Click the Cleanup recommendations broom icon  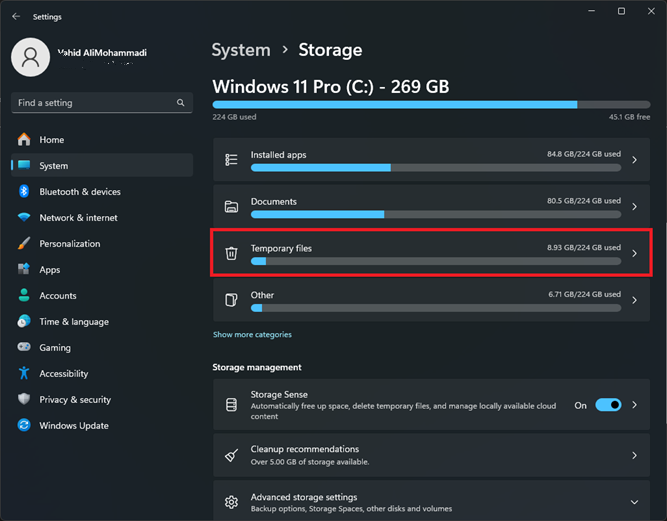tap(231, 456)
